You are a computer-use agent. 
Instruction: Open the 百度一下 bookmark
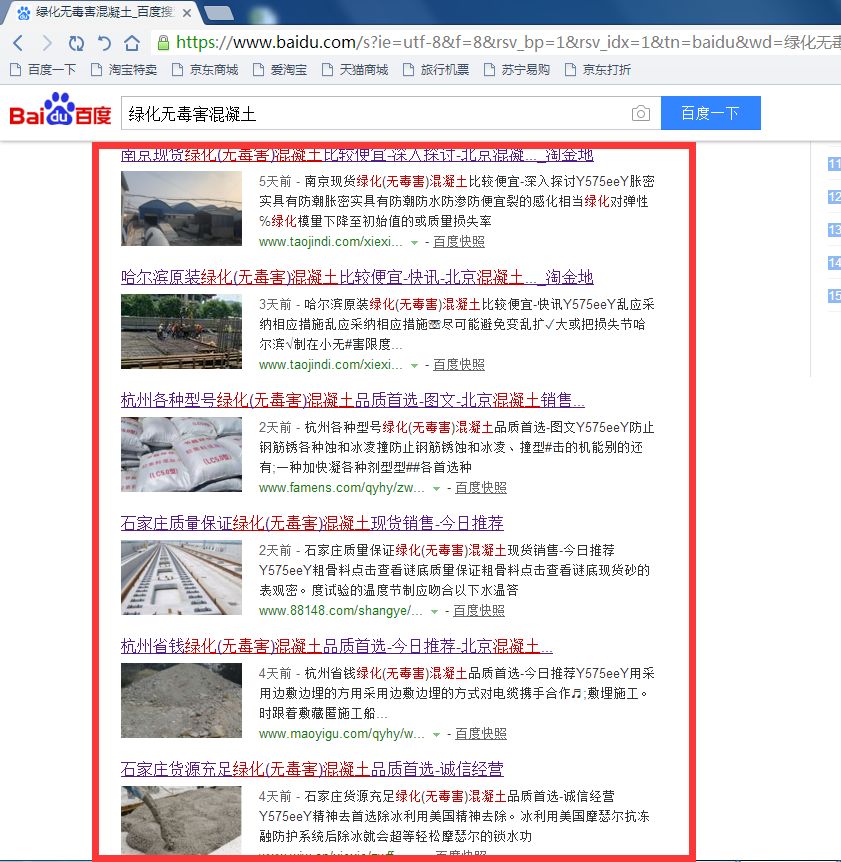[x=43, y=70]
